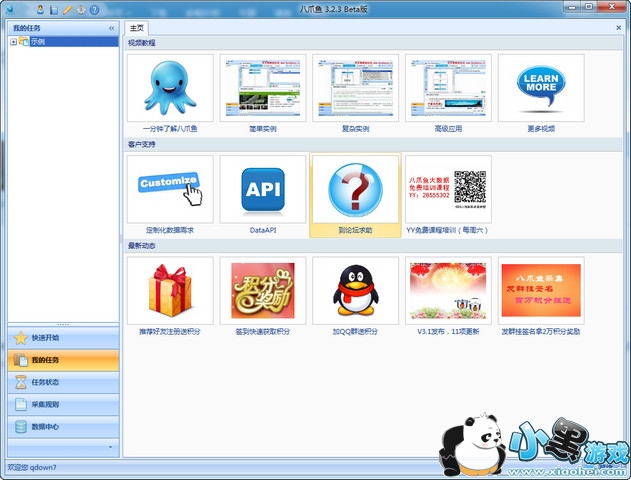Click the pencil edit icon in toolbar
Screen dimensions: 631x480
click(67, 9)
